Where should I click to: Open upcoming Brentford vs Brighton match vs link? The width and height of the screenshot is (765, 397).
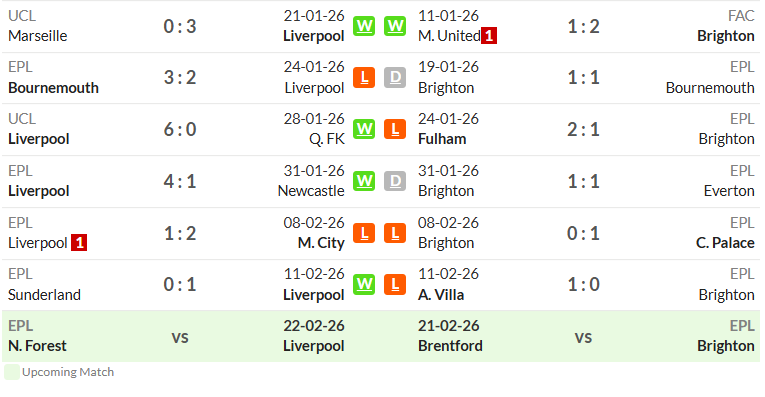point(583,337)
